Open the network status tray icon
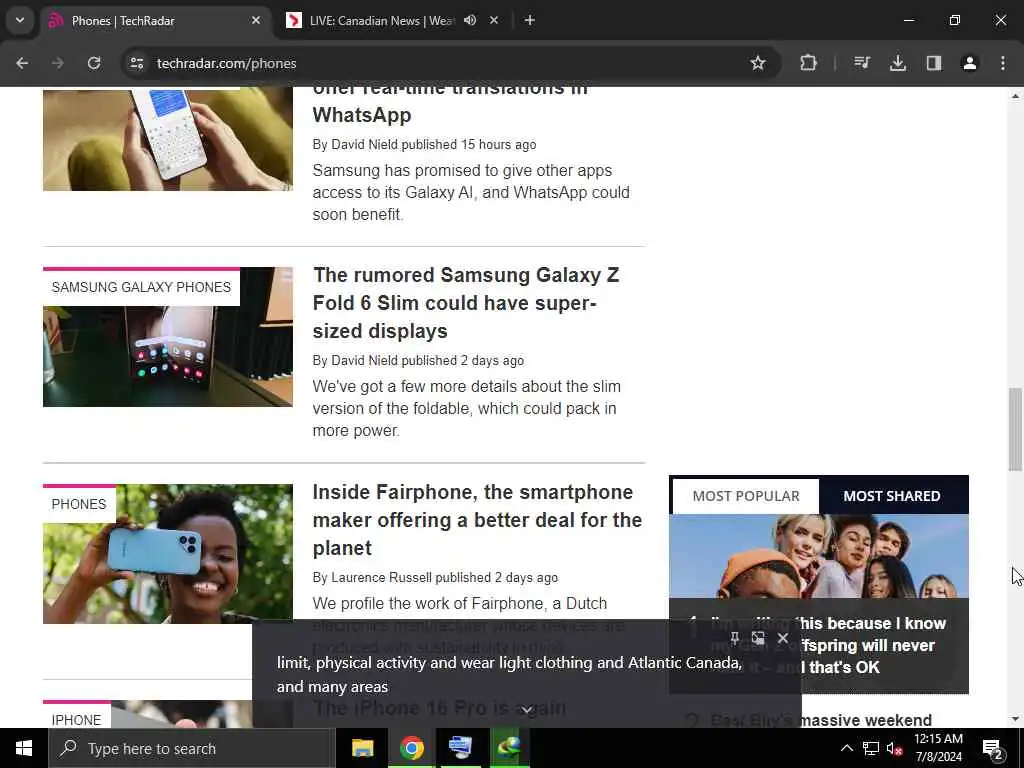This screenshot has height=768, width=1024. pos(871,748)
